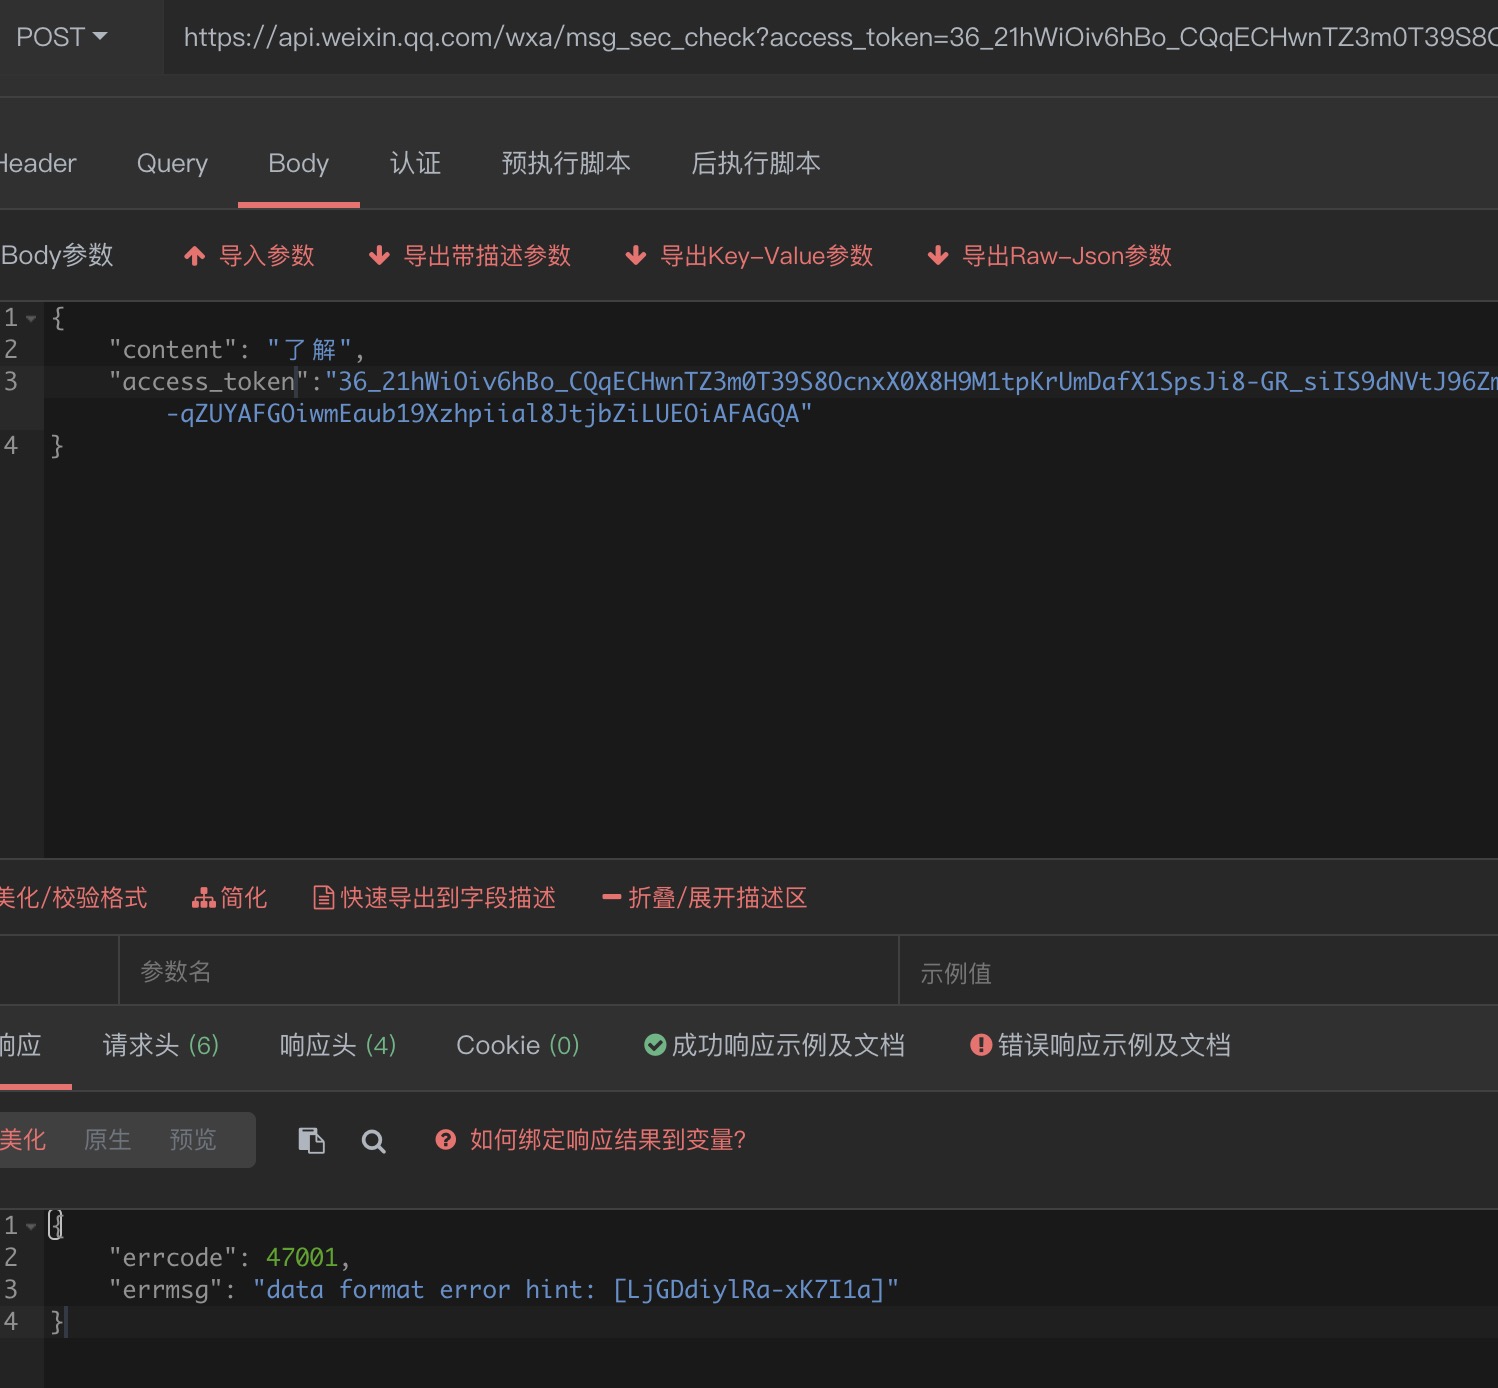This screenshot has height=1388, width=1498.
Task: Collapse the JSON body at line 1
Action: (x=30, y=318)
